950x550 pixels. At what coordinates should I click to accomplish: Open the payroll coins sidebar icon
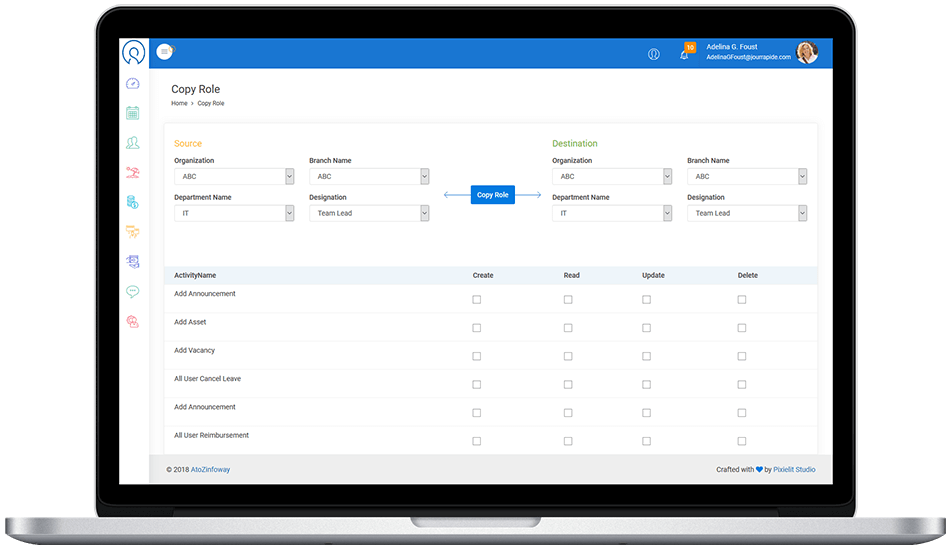pyautogui.click(x=133, y=202)
